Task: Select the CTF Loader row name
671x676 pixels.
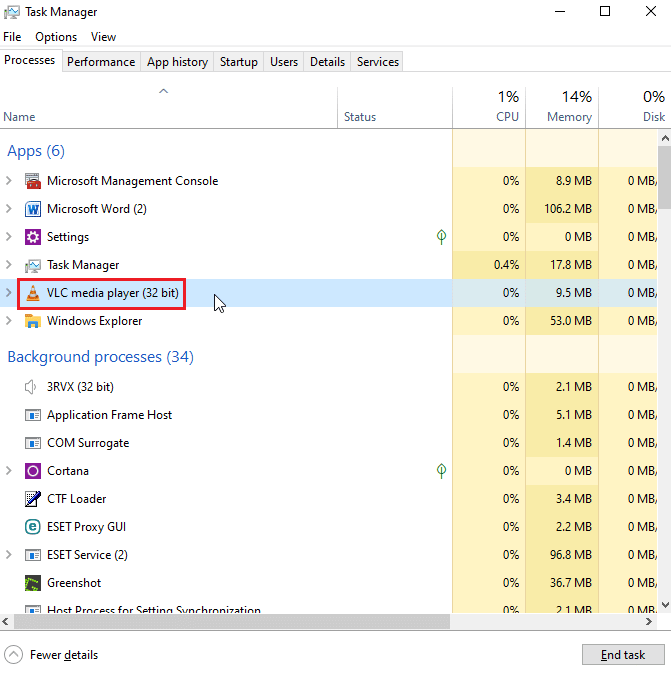Action: click(x=76, y=499)
